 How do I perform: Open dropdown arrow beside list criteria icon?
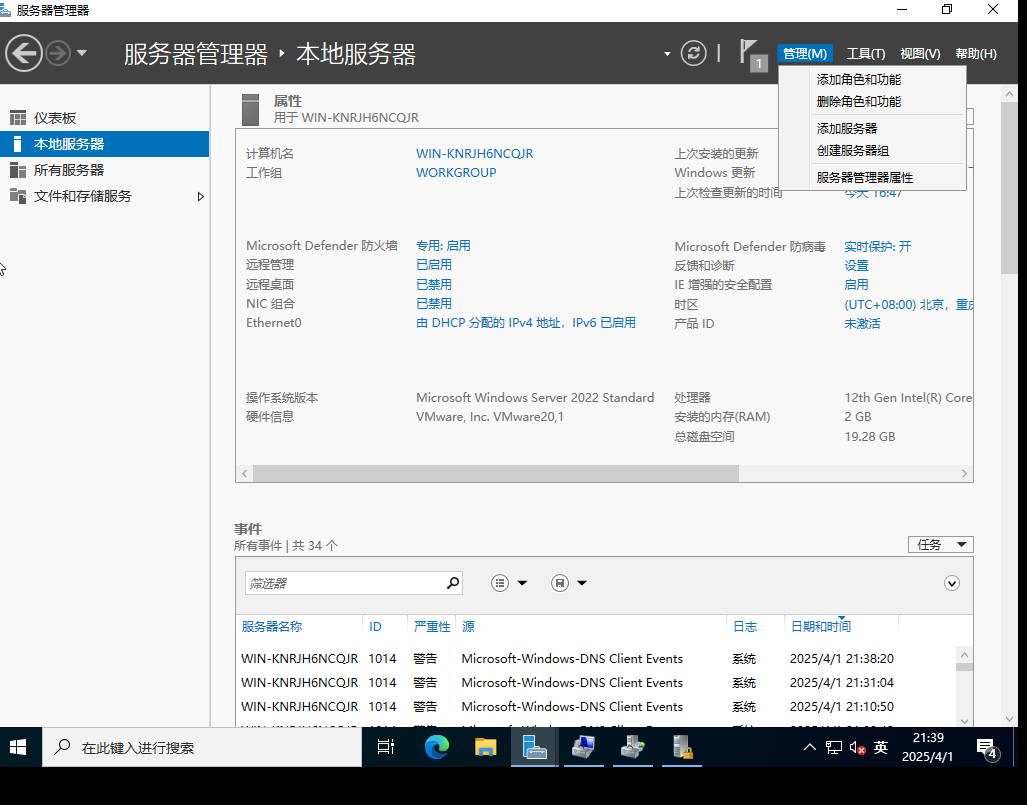(522, 583)
